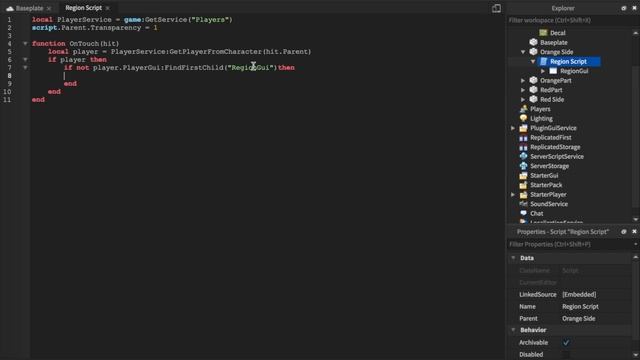Close the Properties panel
This screenshot has width=640, height=360.
635,231
